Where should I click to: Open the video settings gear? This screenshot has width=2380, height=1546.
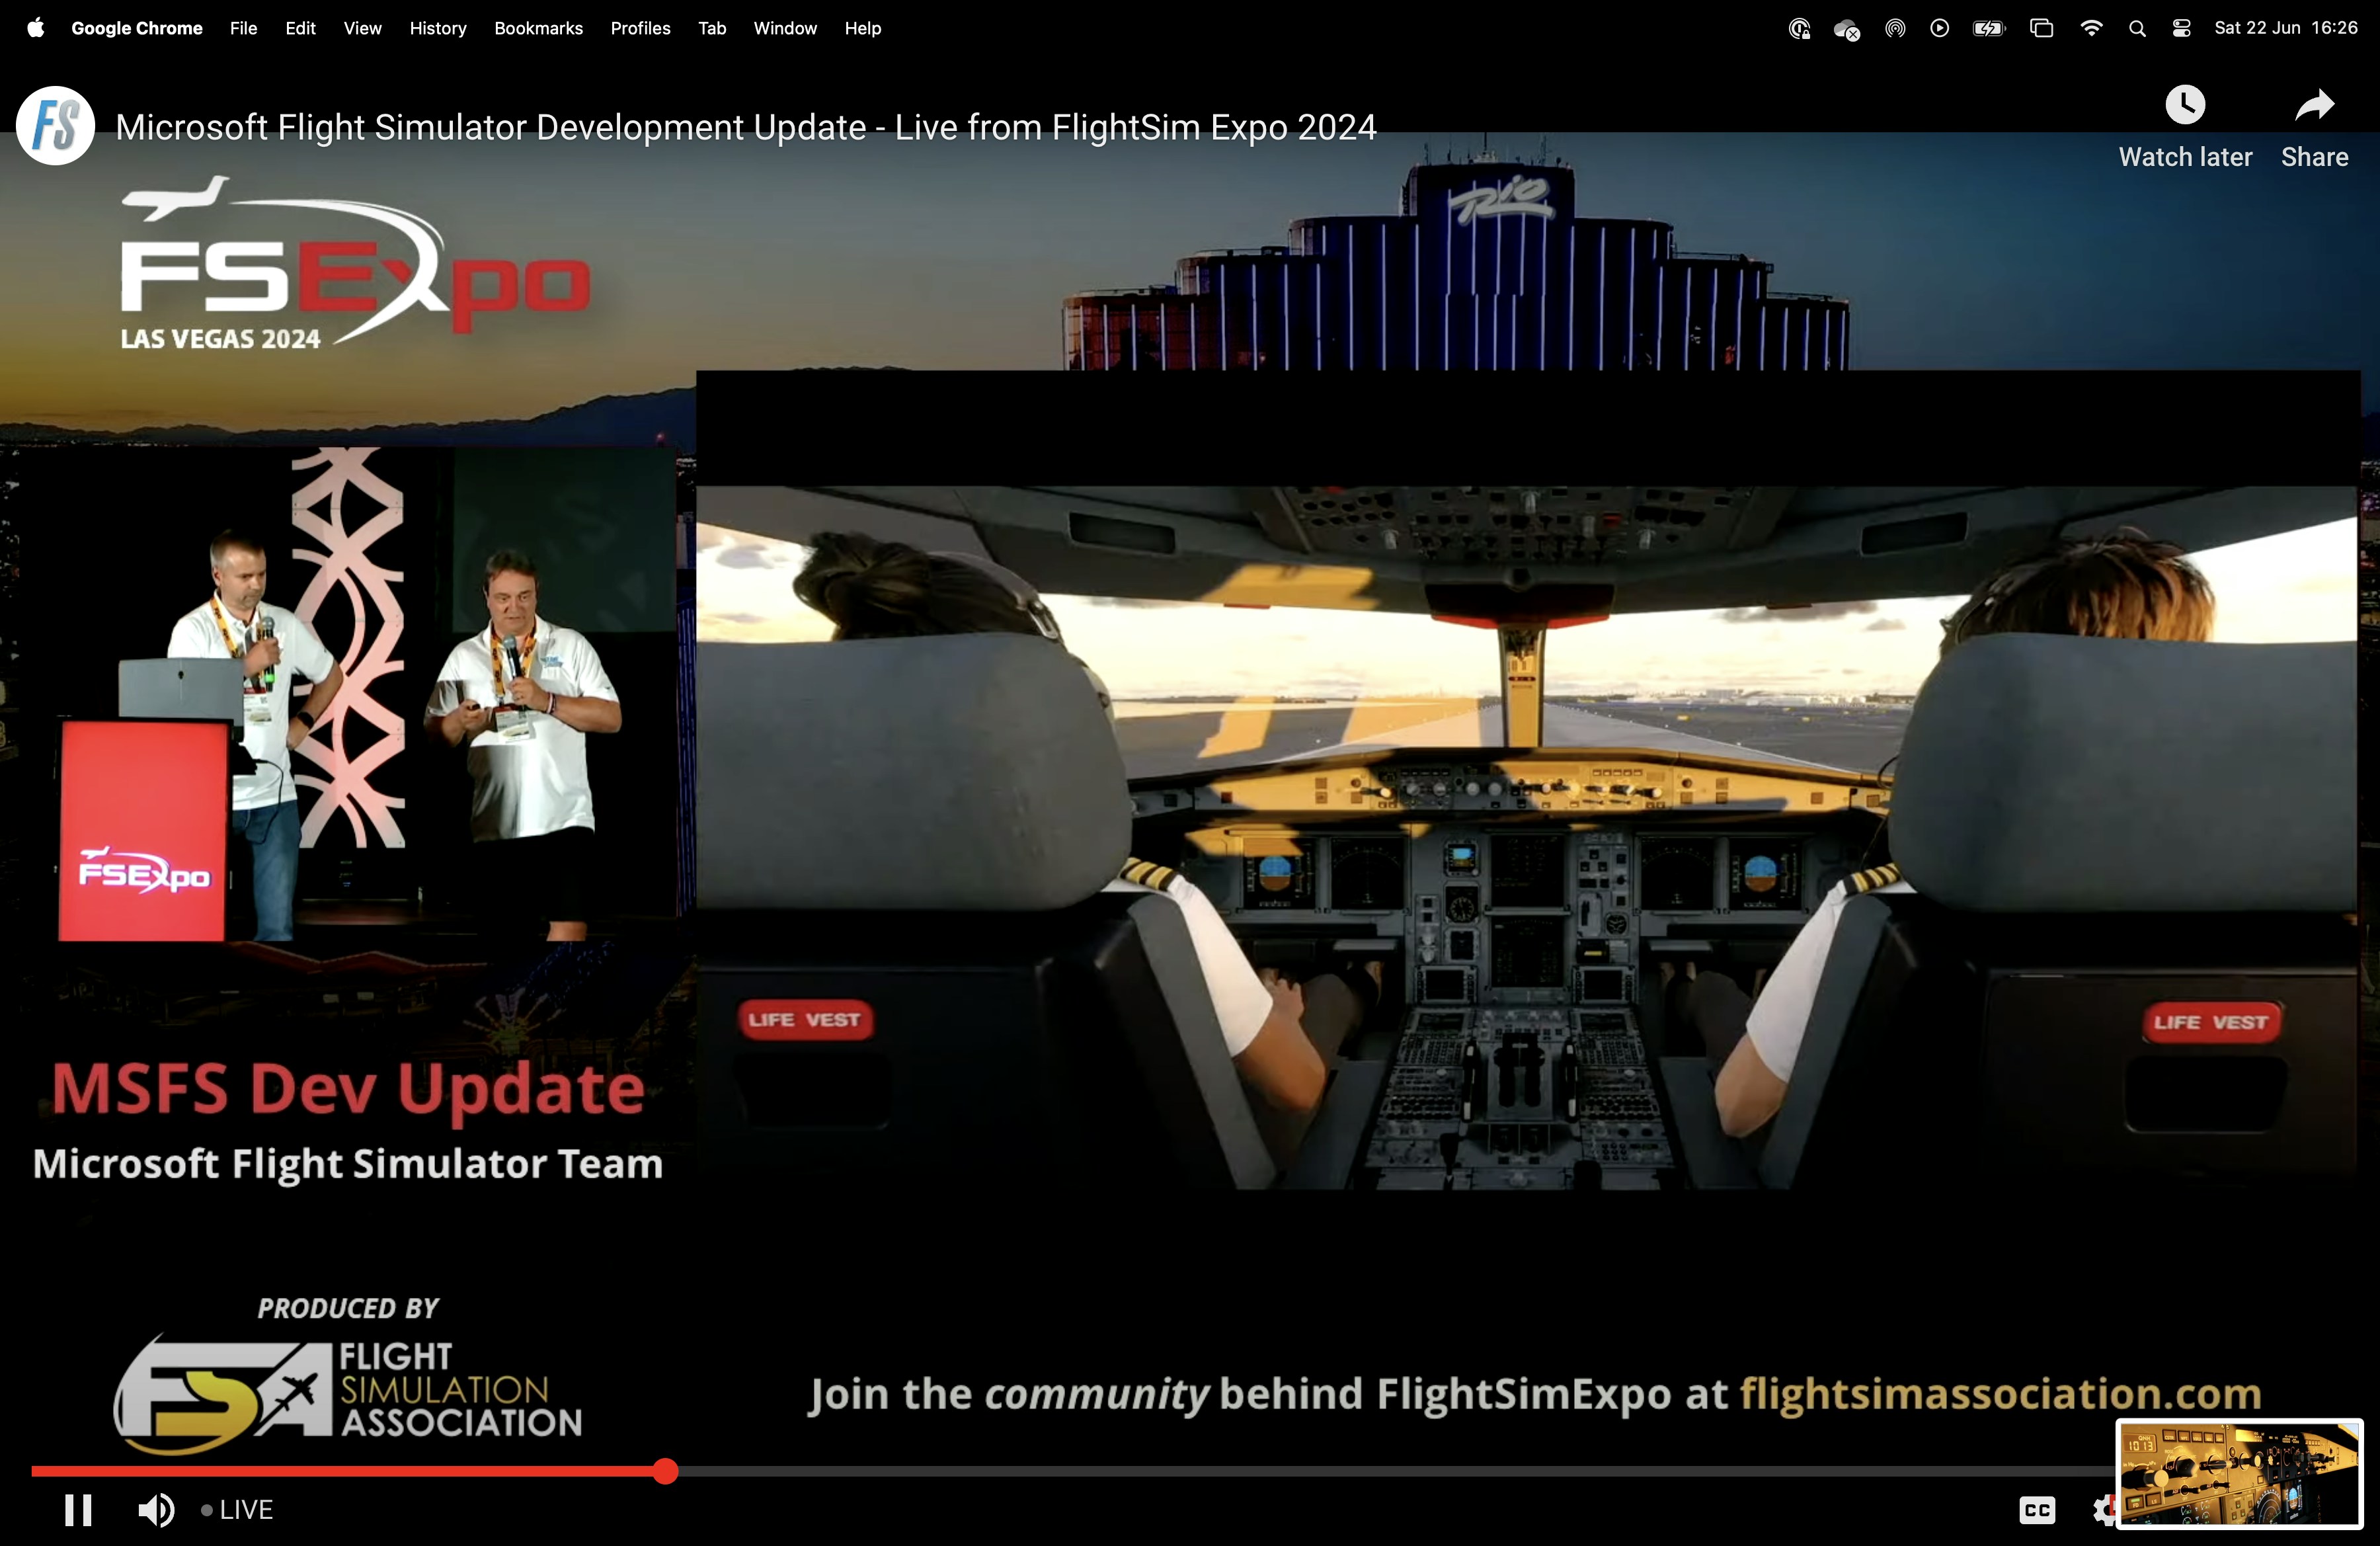tap(2103, 1510)
